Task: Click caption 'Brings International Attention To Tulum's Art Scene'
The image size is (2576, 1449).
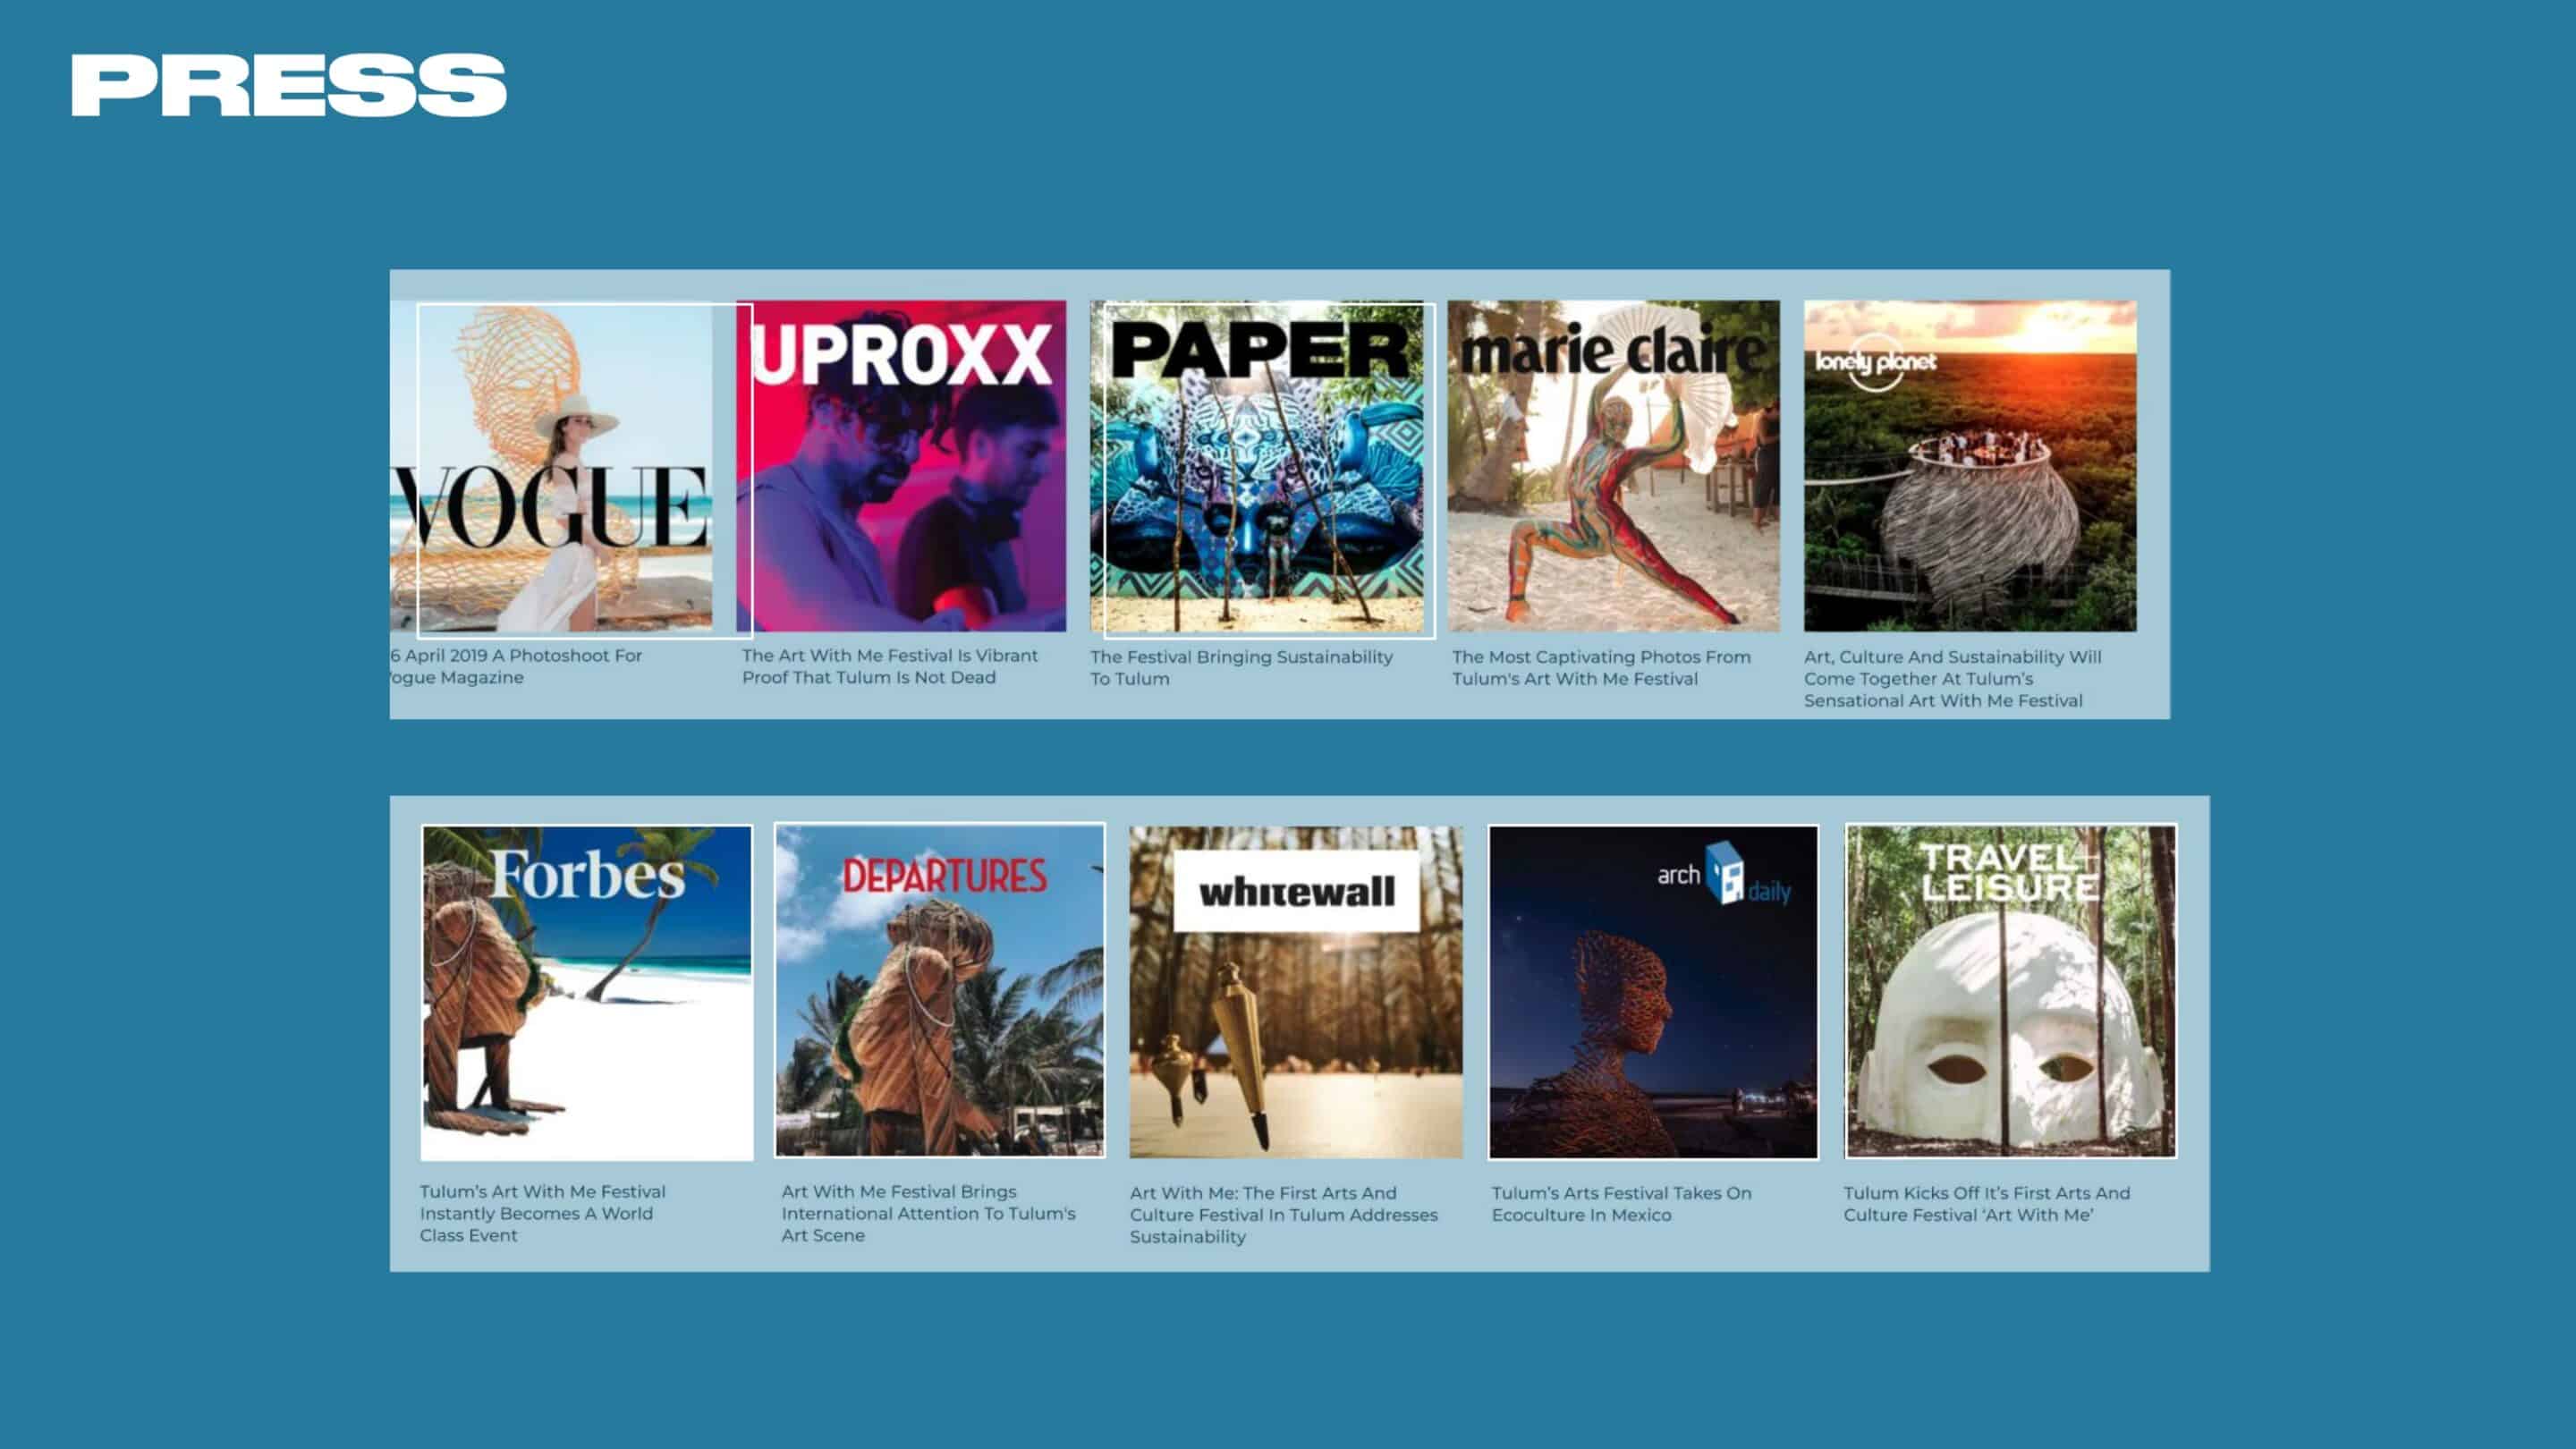Action: click(928, 1213)
